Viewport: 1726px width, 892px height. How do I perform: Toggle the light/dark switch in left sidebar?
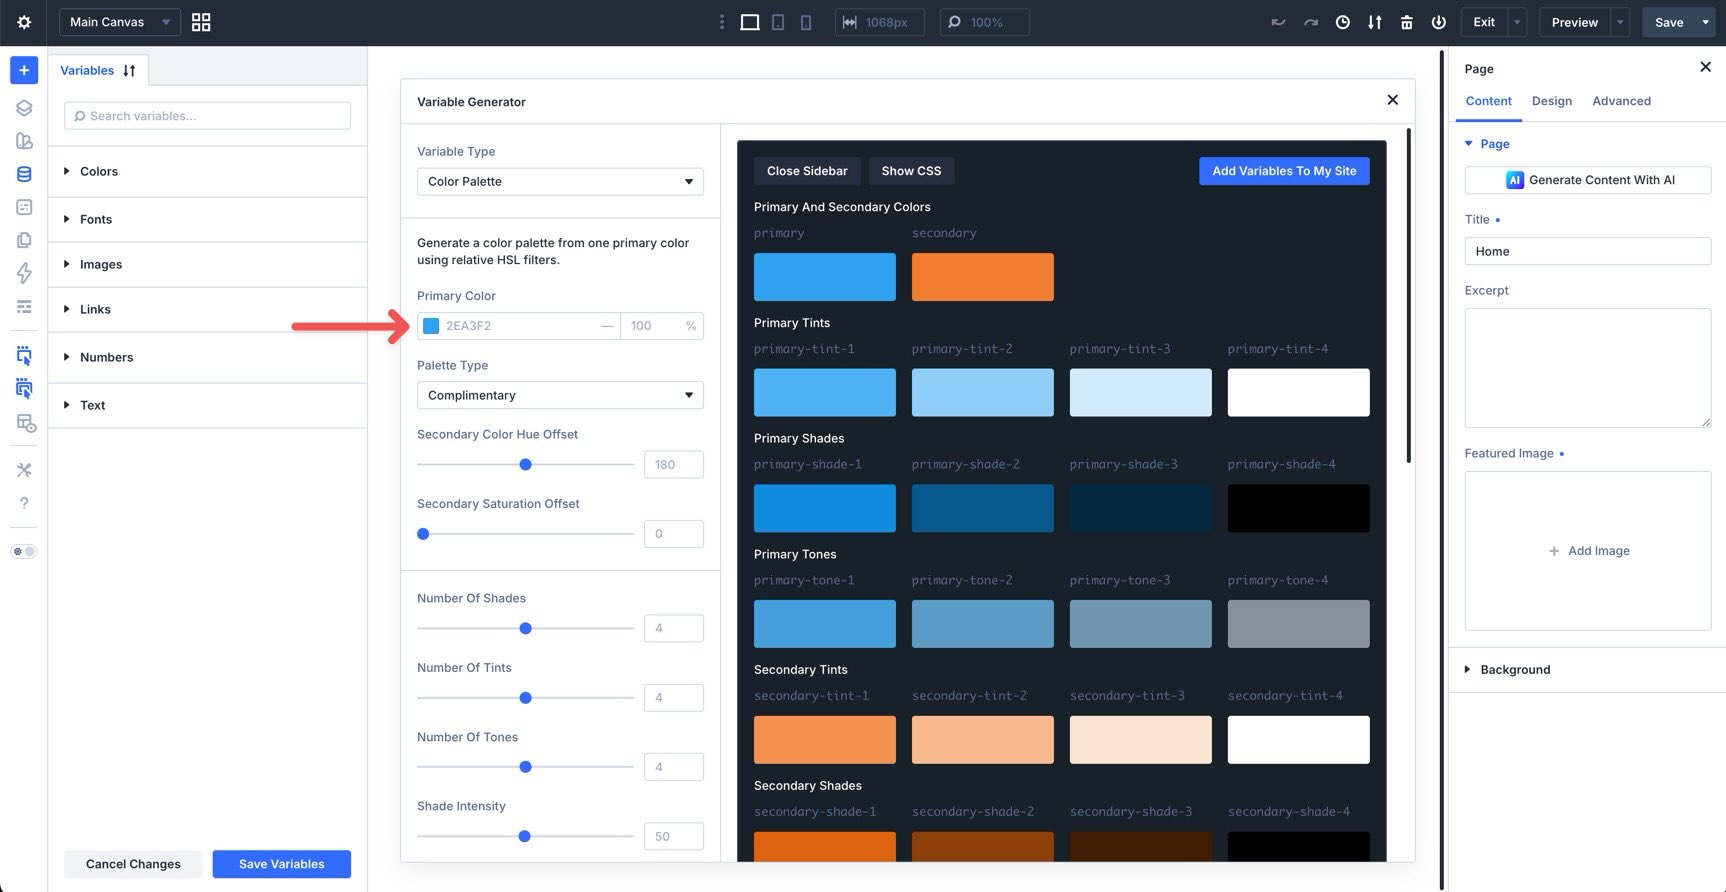tap(24, 552)
